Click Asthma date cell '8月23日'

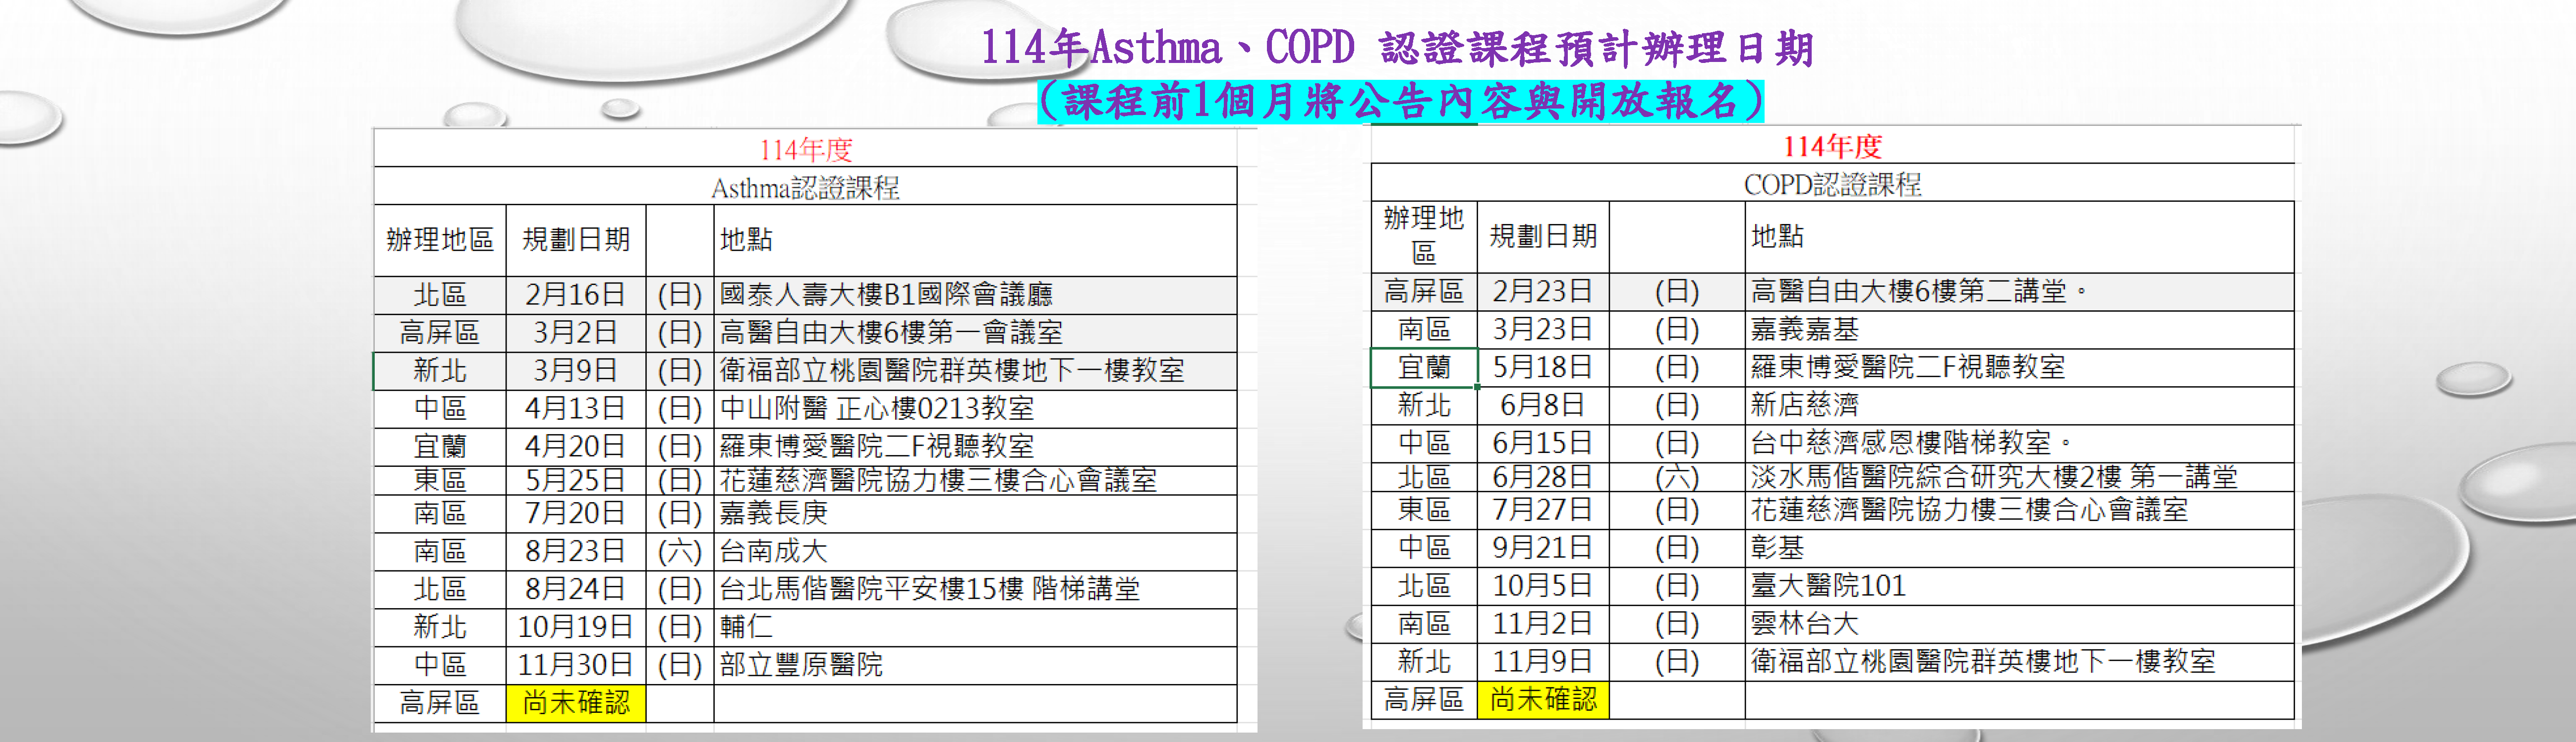point(576,551)
